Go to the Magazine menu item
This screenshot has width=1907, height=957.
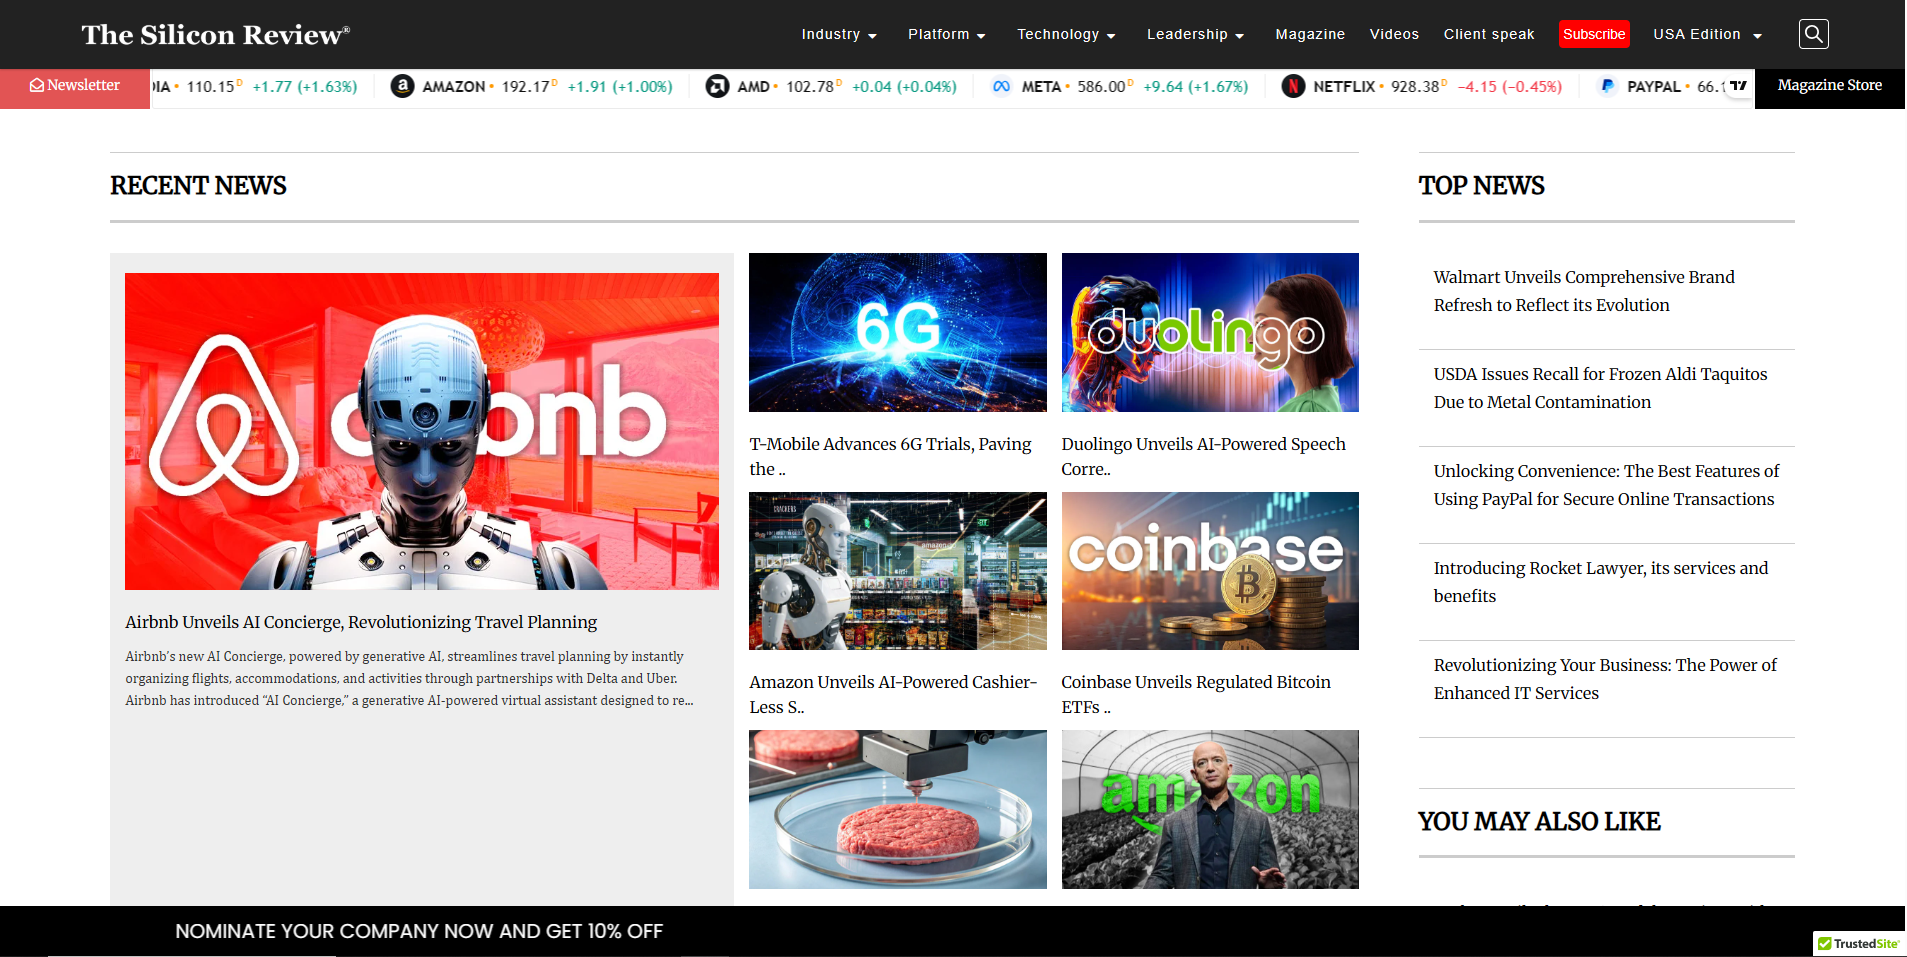pos(1309,34)
